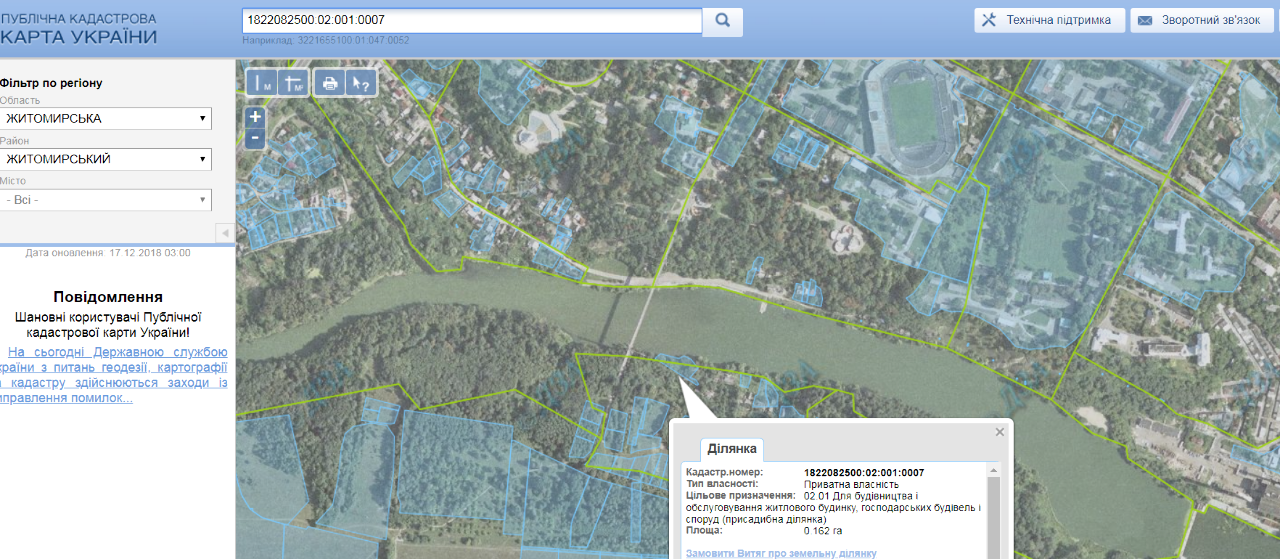
Task: Click cadastral number 1822082500:02:001:0007 in popup
Action: [x=864, y=473]
